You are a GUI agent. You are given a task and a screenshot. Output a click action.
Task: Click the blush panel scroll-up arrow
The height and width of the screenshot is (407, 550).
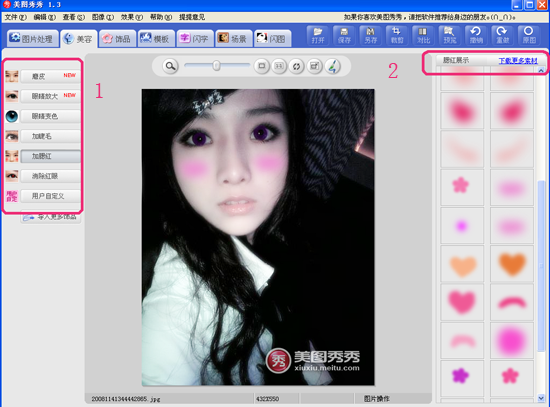pos(541,71)
